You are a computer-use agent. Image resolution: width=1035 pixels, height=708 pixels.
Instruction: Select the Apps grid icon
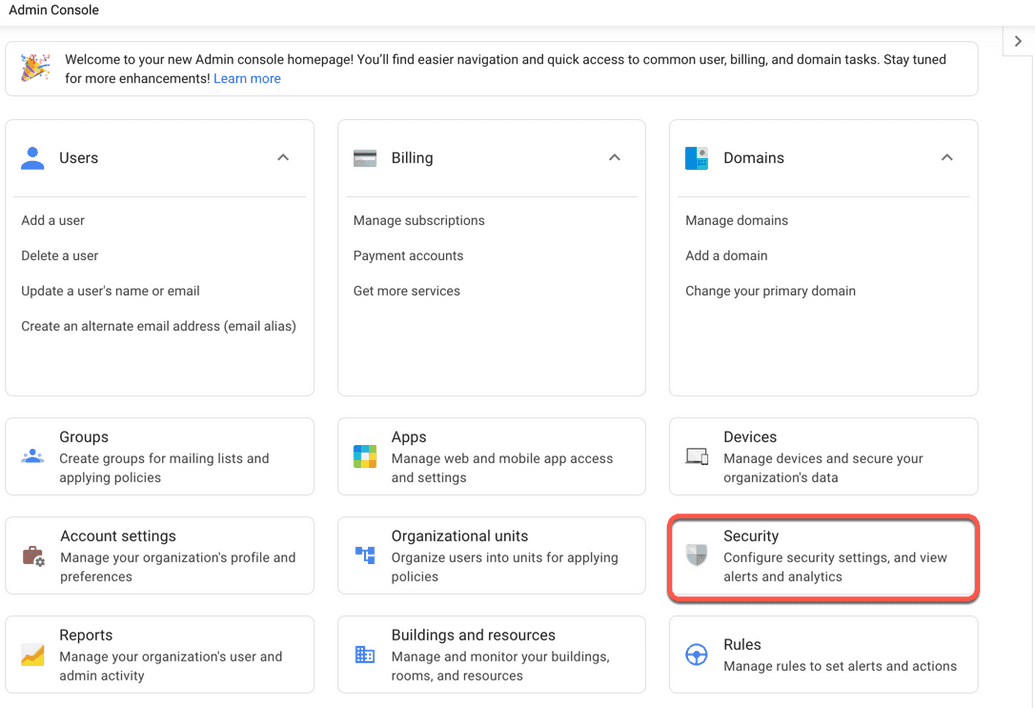[x=366, y=456]
